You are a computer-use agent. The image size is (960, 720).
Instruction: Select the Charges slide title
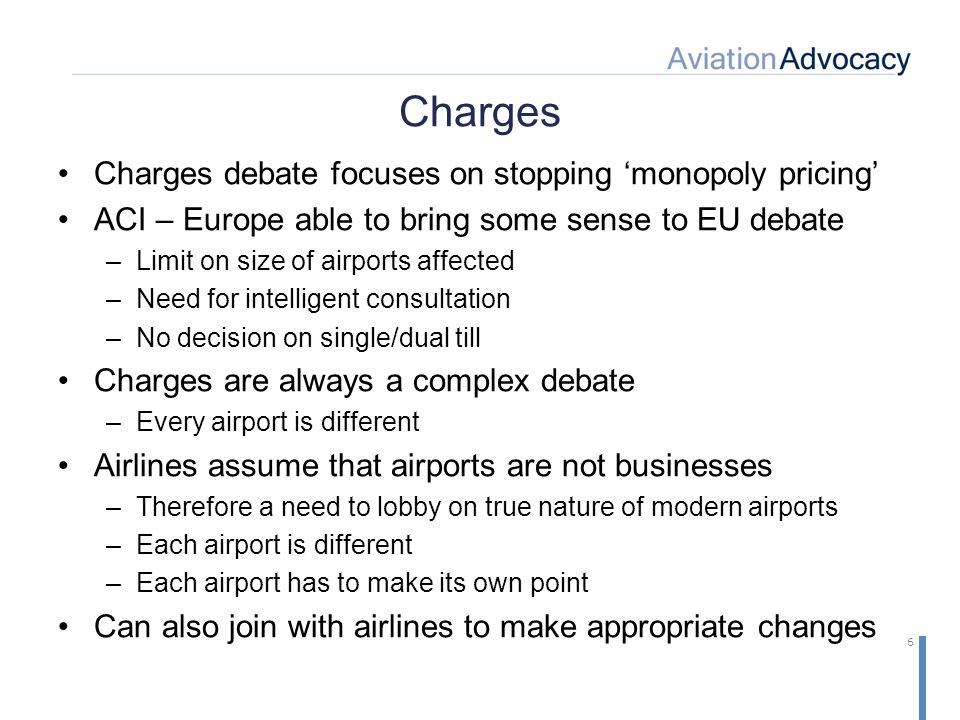tap(480, 112)
